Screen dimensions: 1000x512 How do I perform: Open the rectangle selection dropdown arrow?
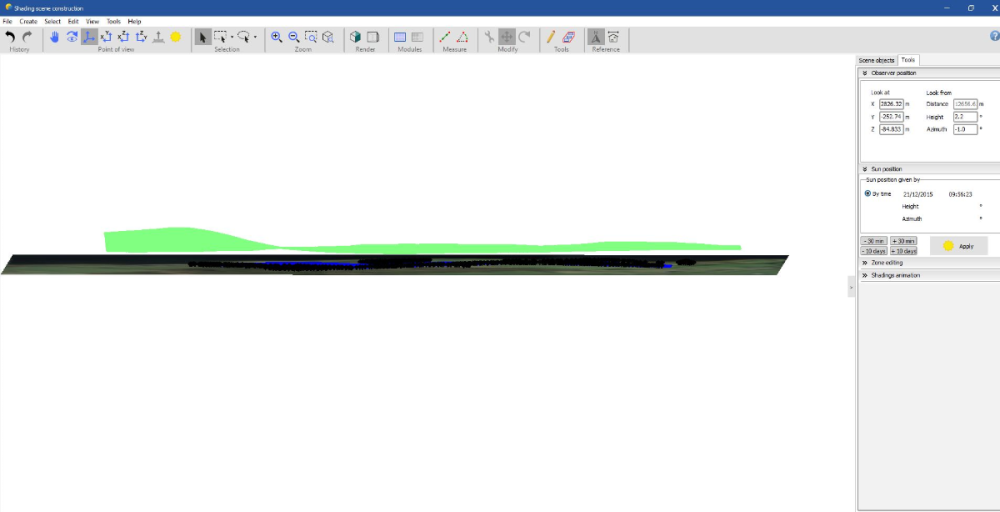(232, 37)
